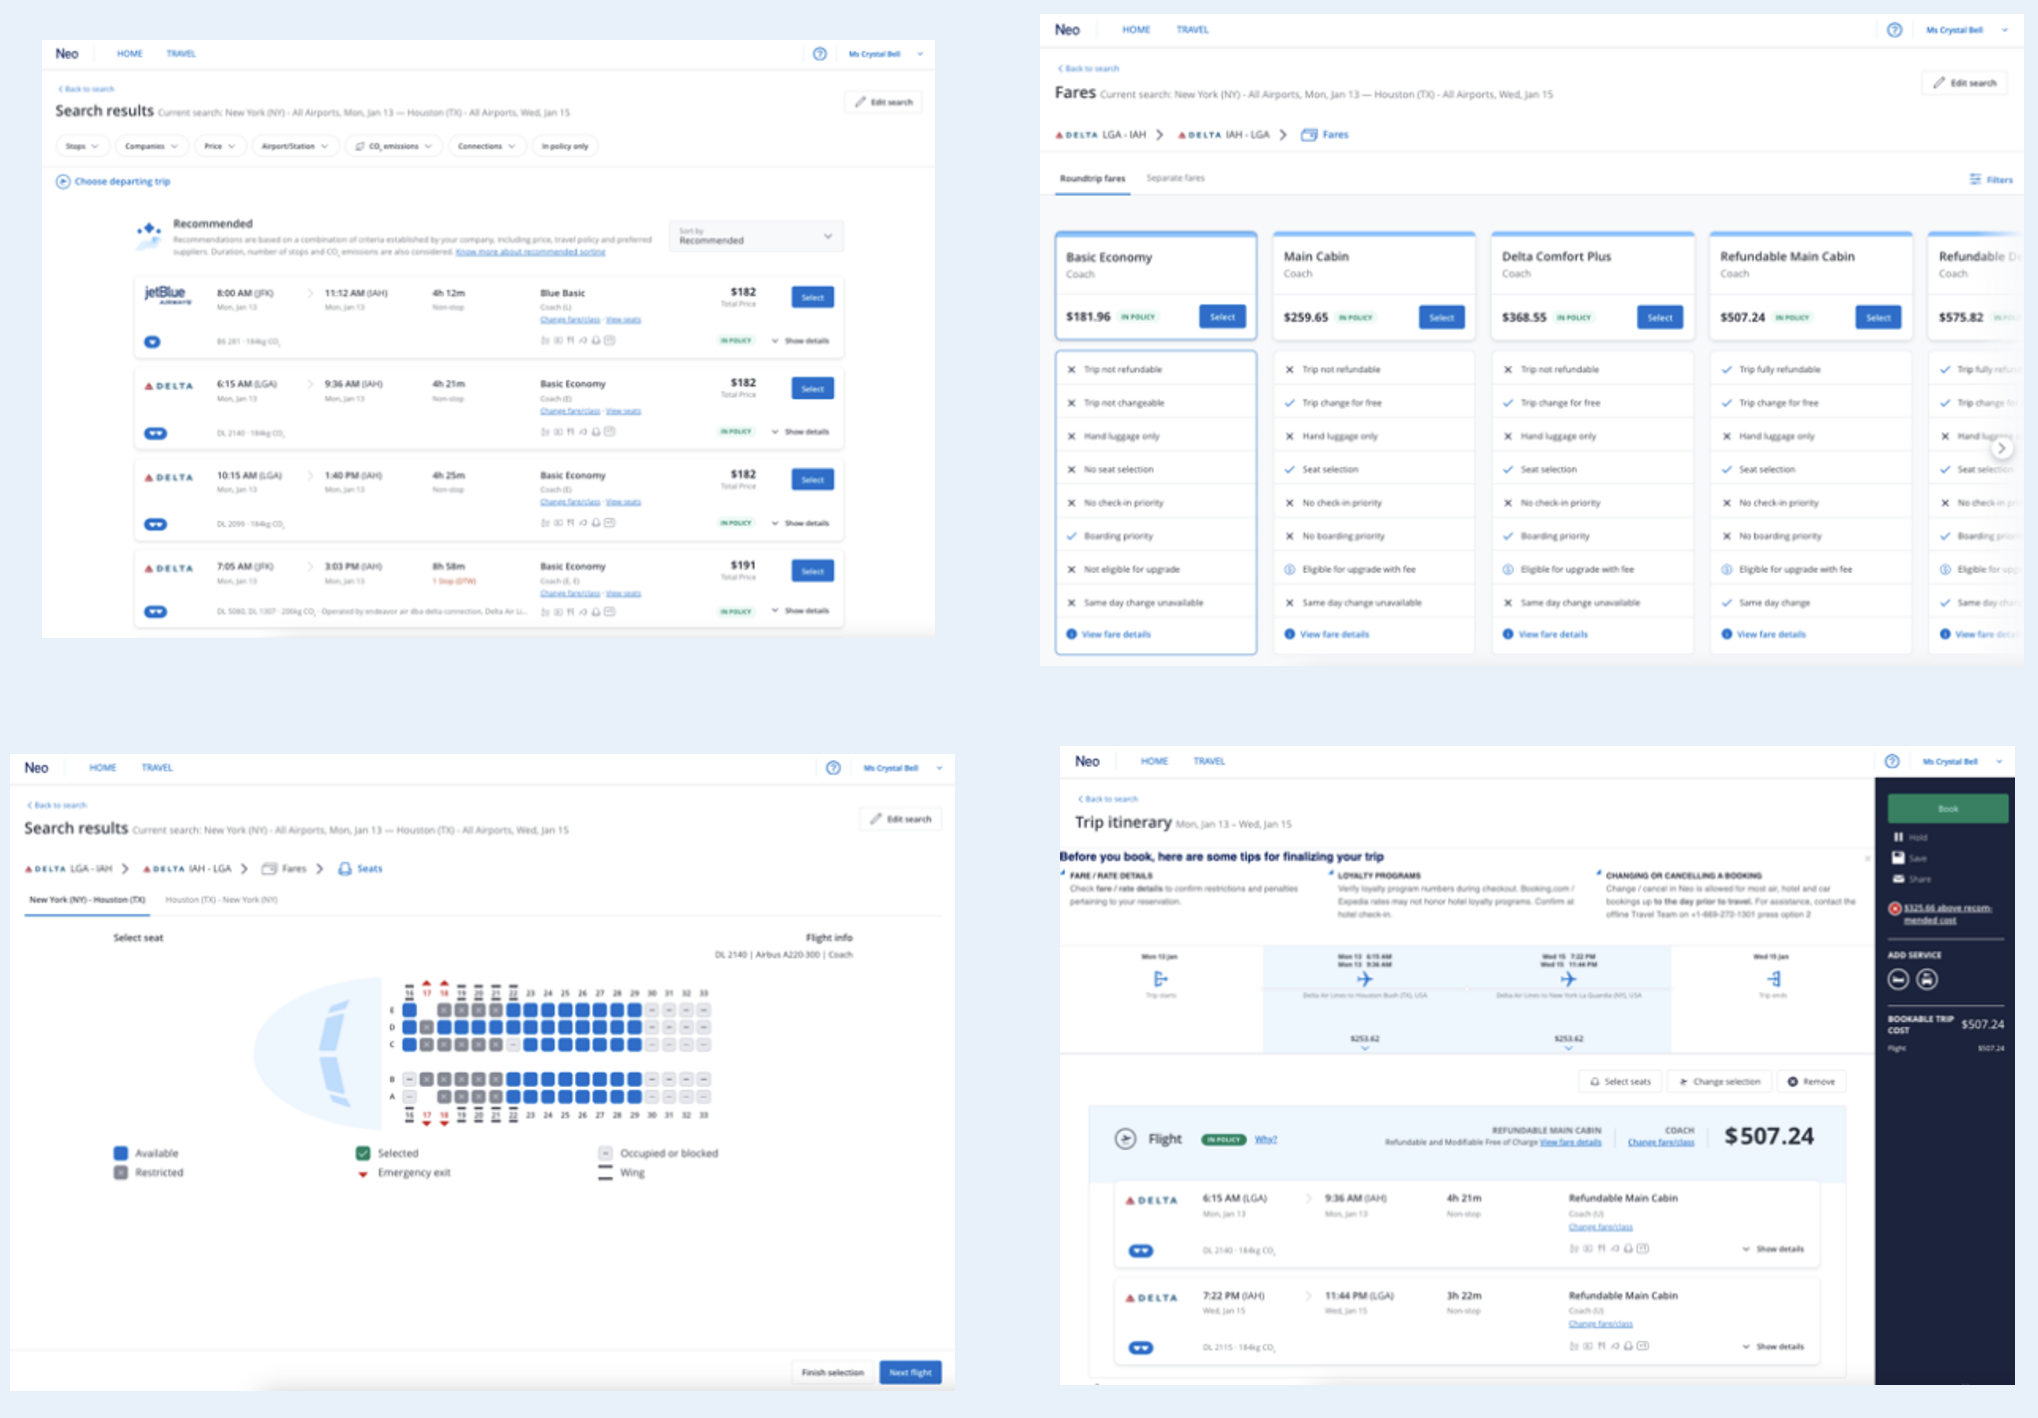The height and width of the screenshot is (1418, 2038).
Task: Switch to Separate fares tab
Action: [1175, 178]
